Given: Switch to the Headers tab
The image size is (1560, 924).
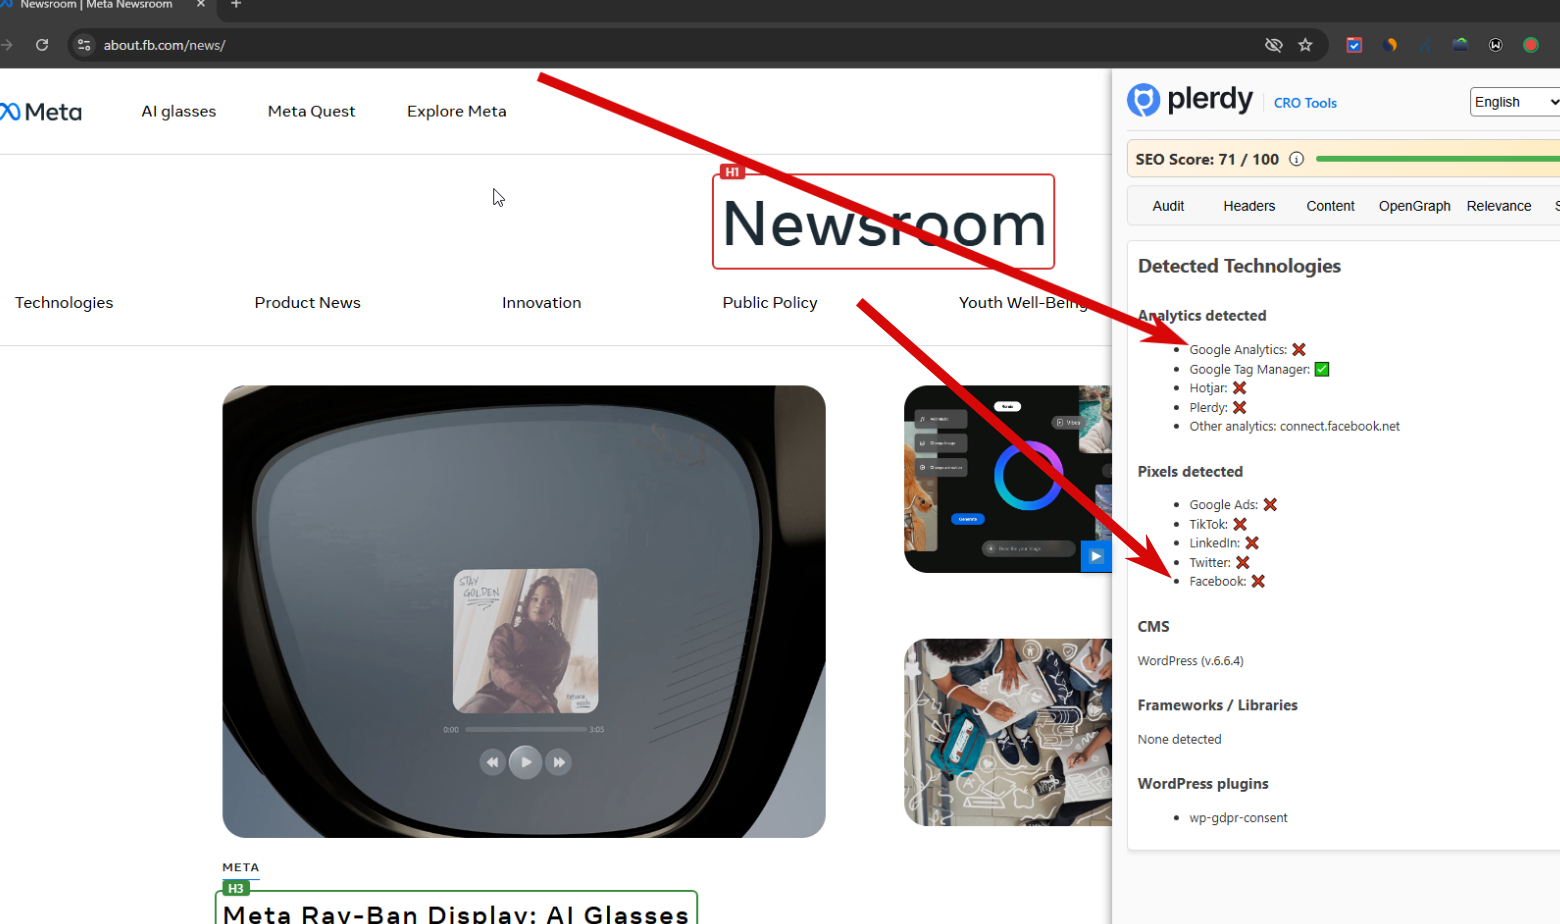Looking at the screenshot, I should [x=1249, y=206].
